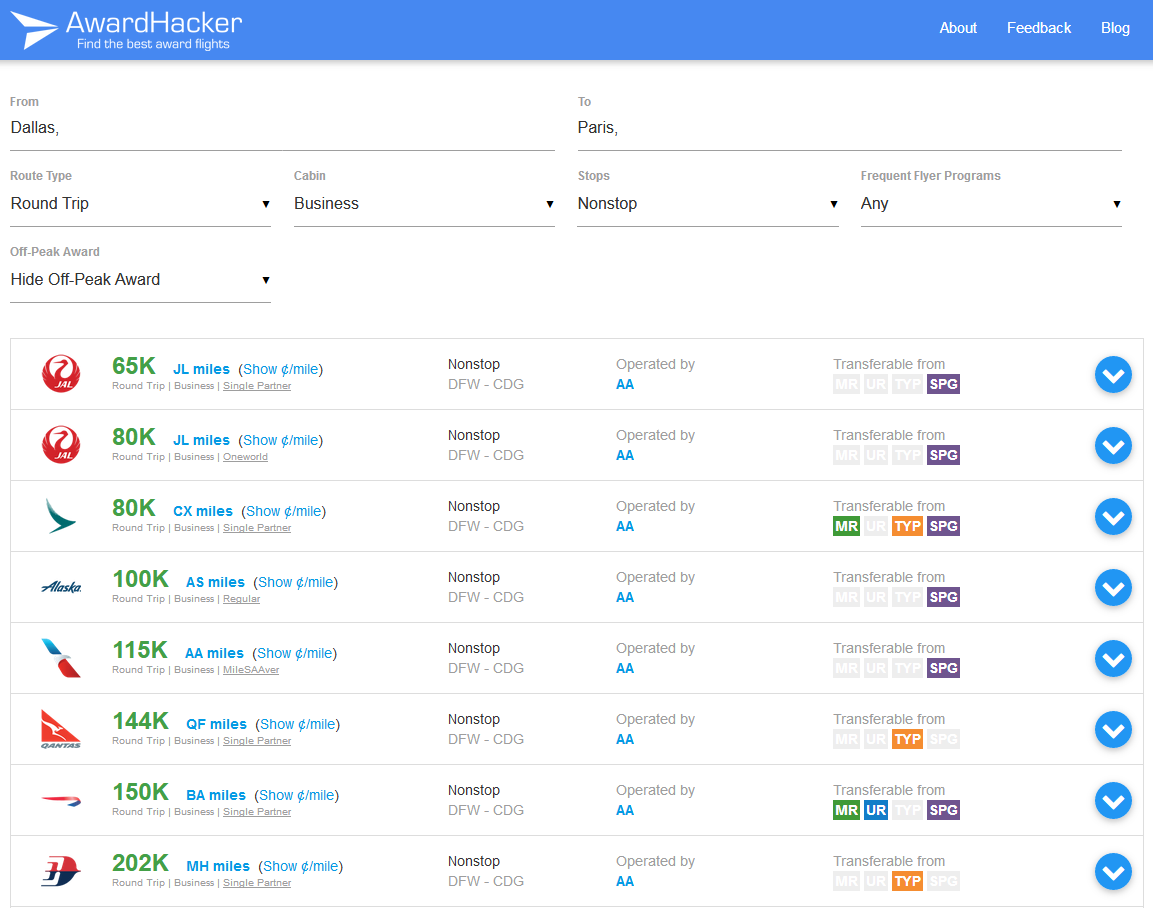Show cents per mile for QF miles
Viewport: 1153px width, 908px height.
point(298,724)
